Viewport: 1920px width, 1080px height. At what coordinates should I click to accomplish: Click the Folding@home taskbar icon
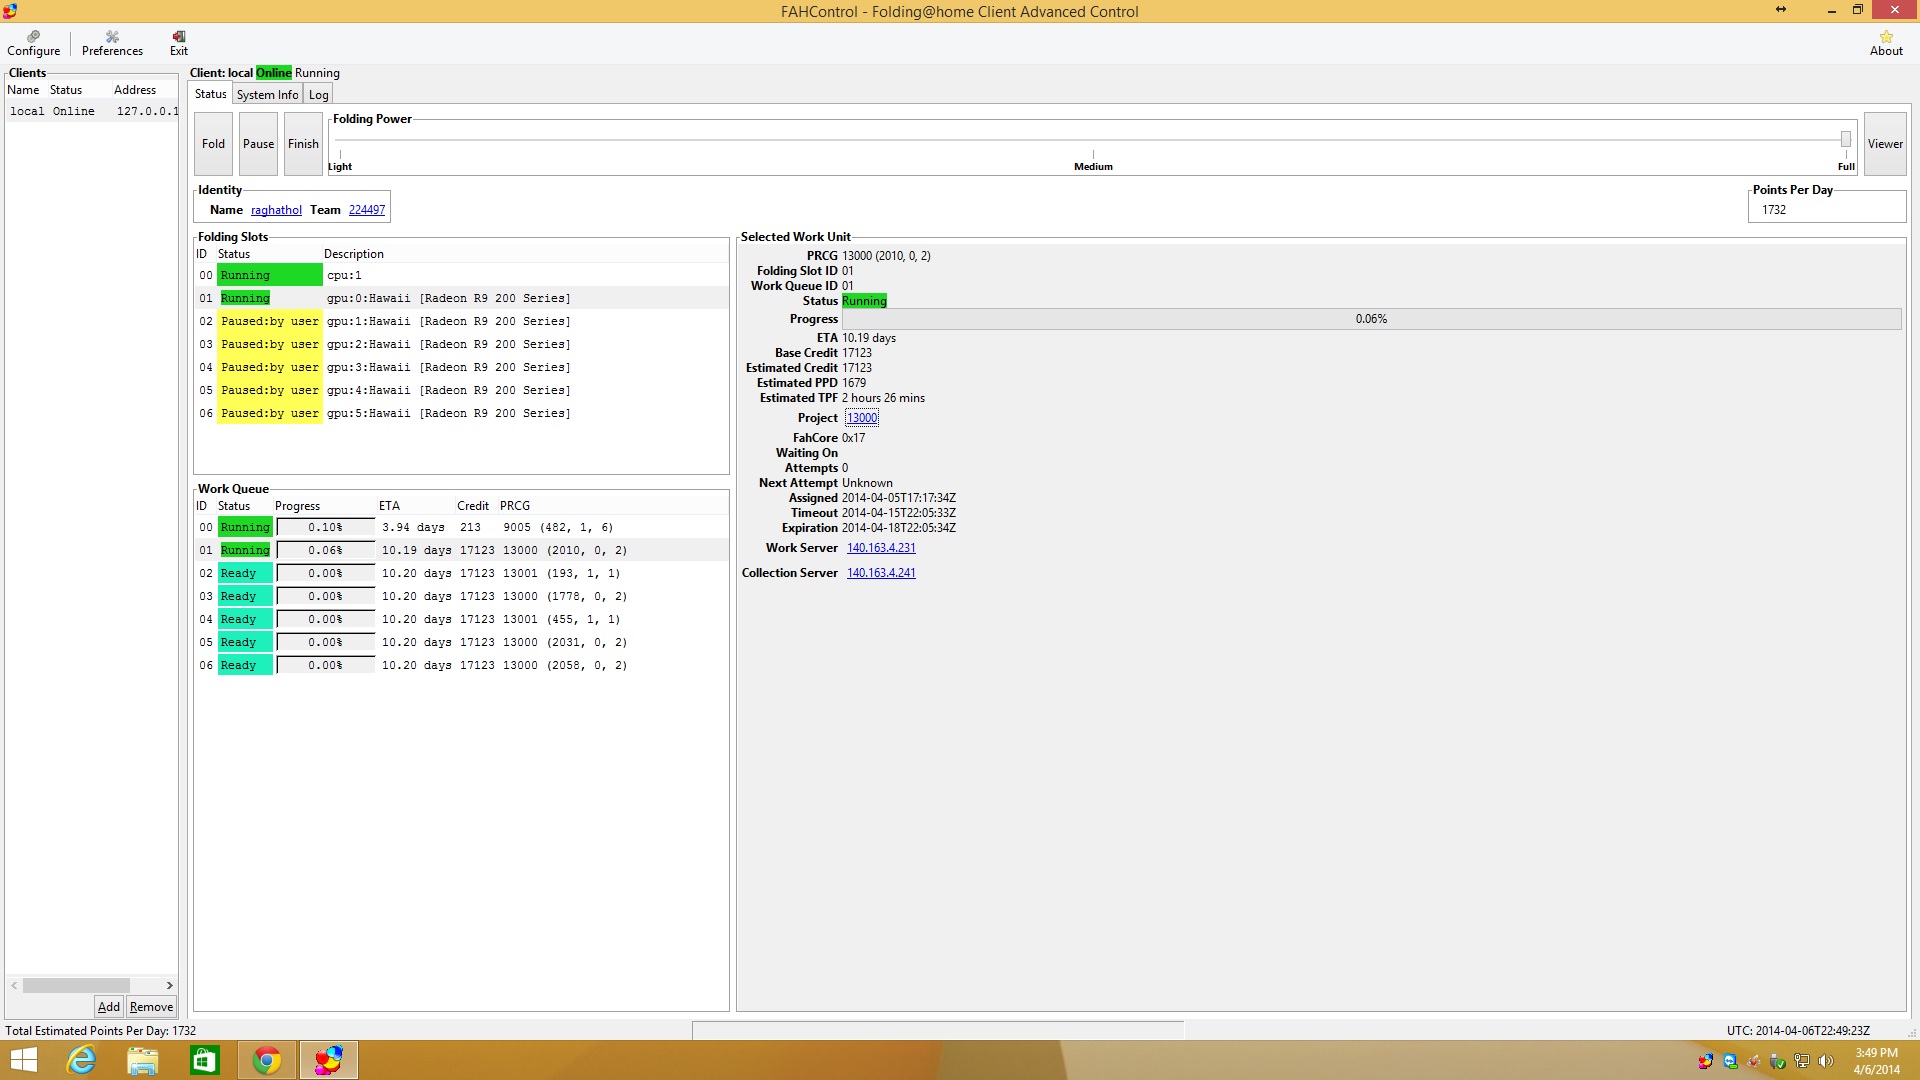click(329, 1060)
